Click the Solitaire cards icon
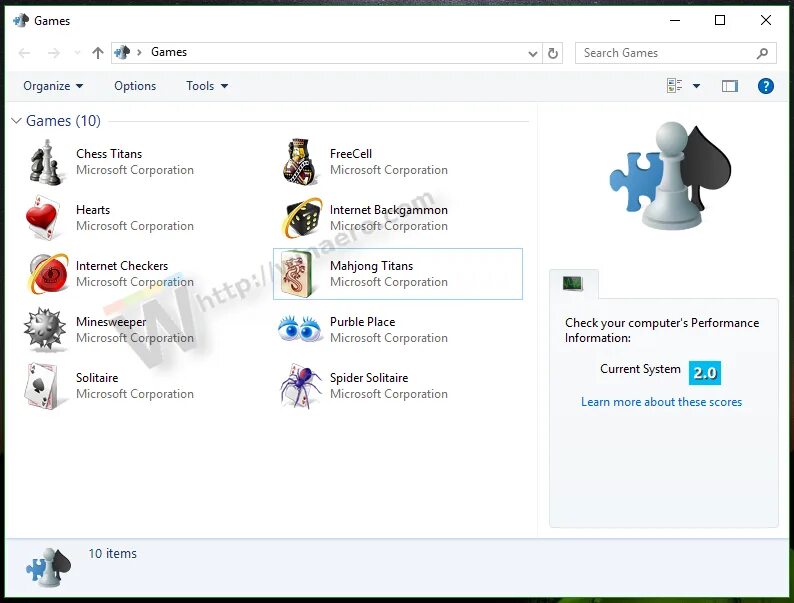The height and width of the screenshot is (603, 794). click(x=43, y=386)
